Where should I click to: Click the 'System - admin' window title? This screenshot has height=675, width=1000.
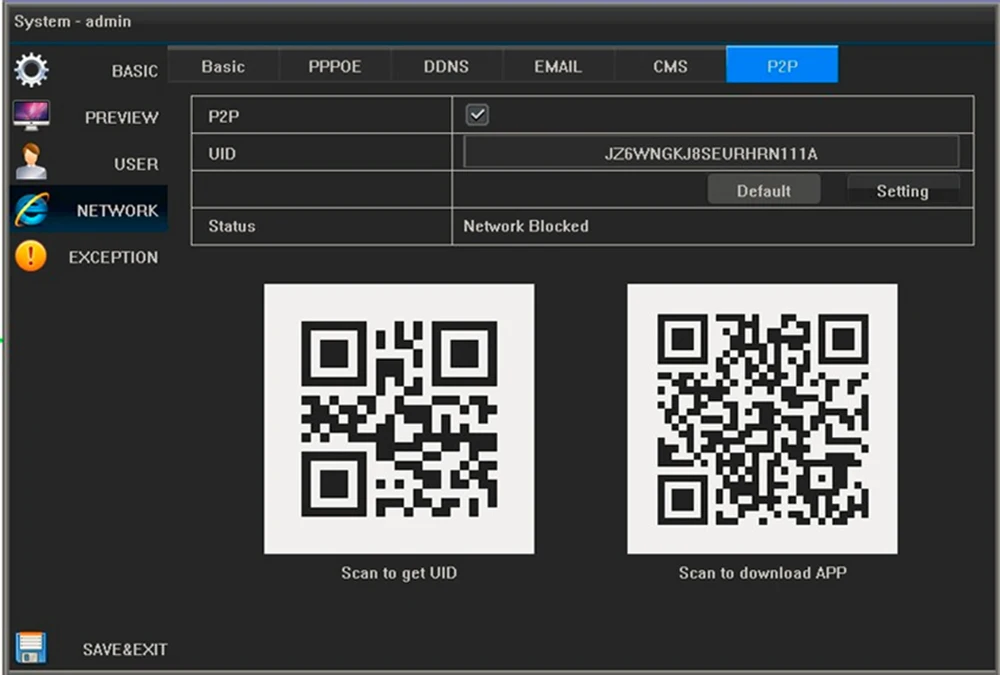tap(73, 21)
